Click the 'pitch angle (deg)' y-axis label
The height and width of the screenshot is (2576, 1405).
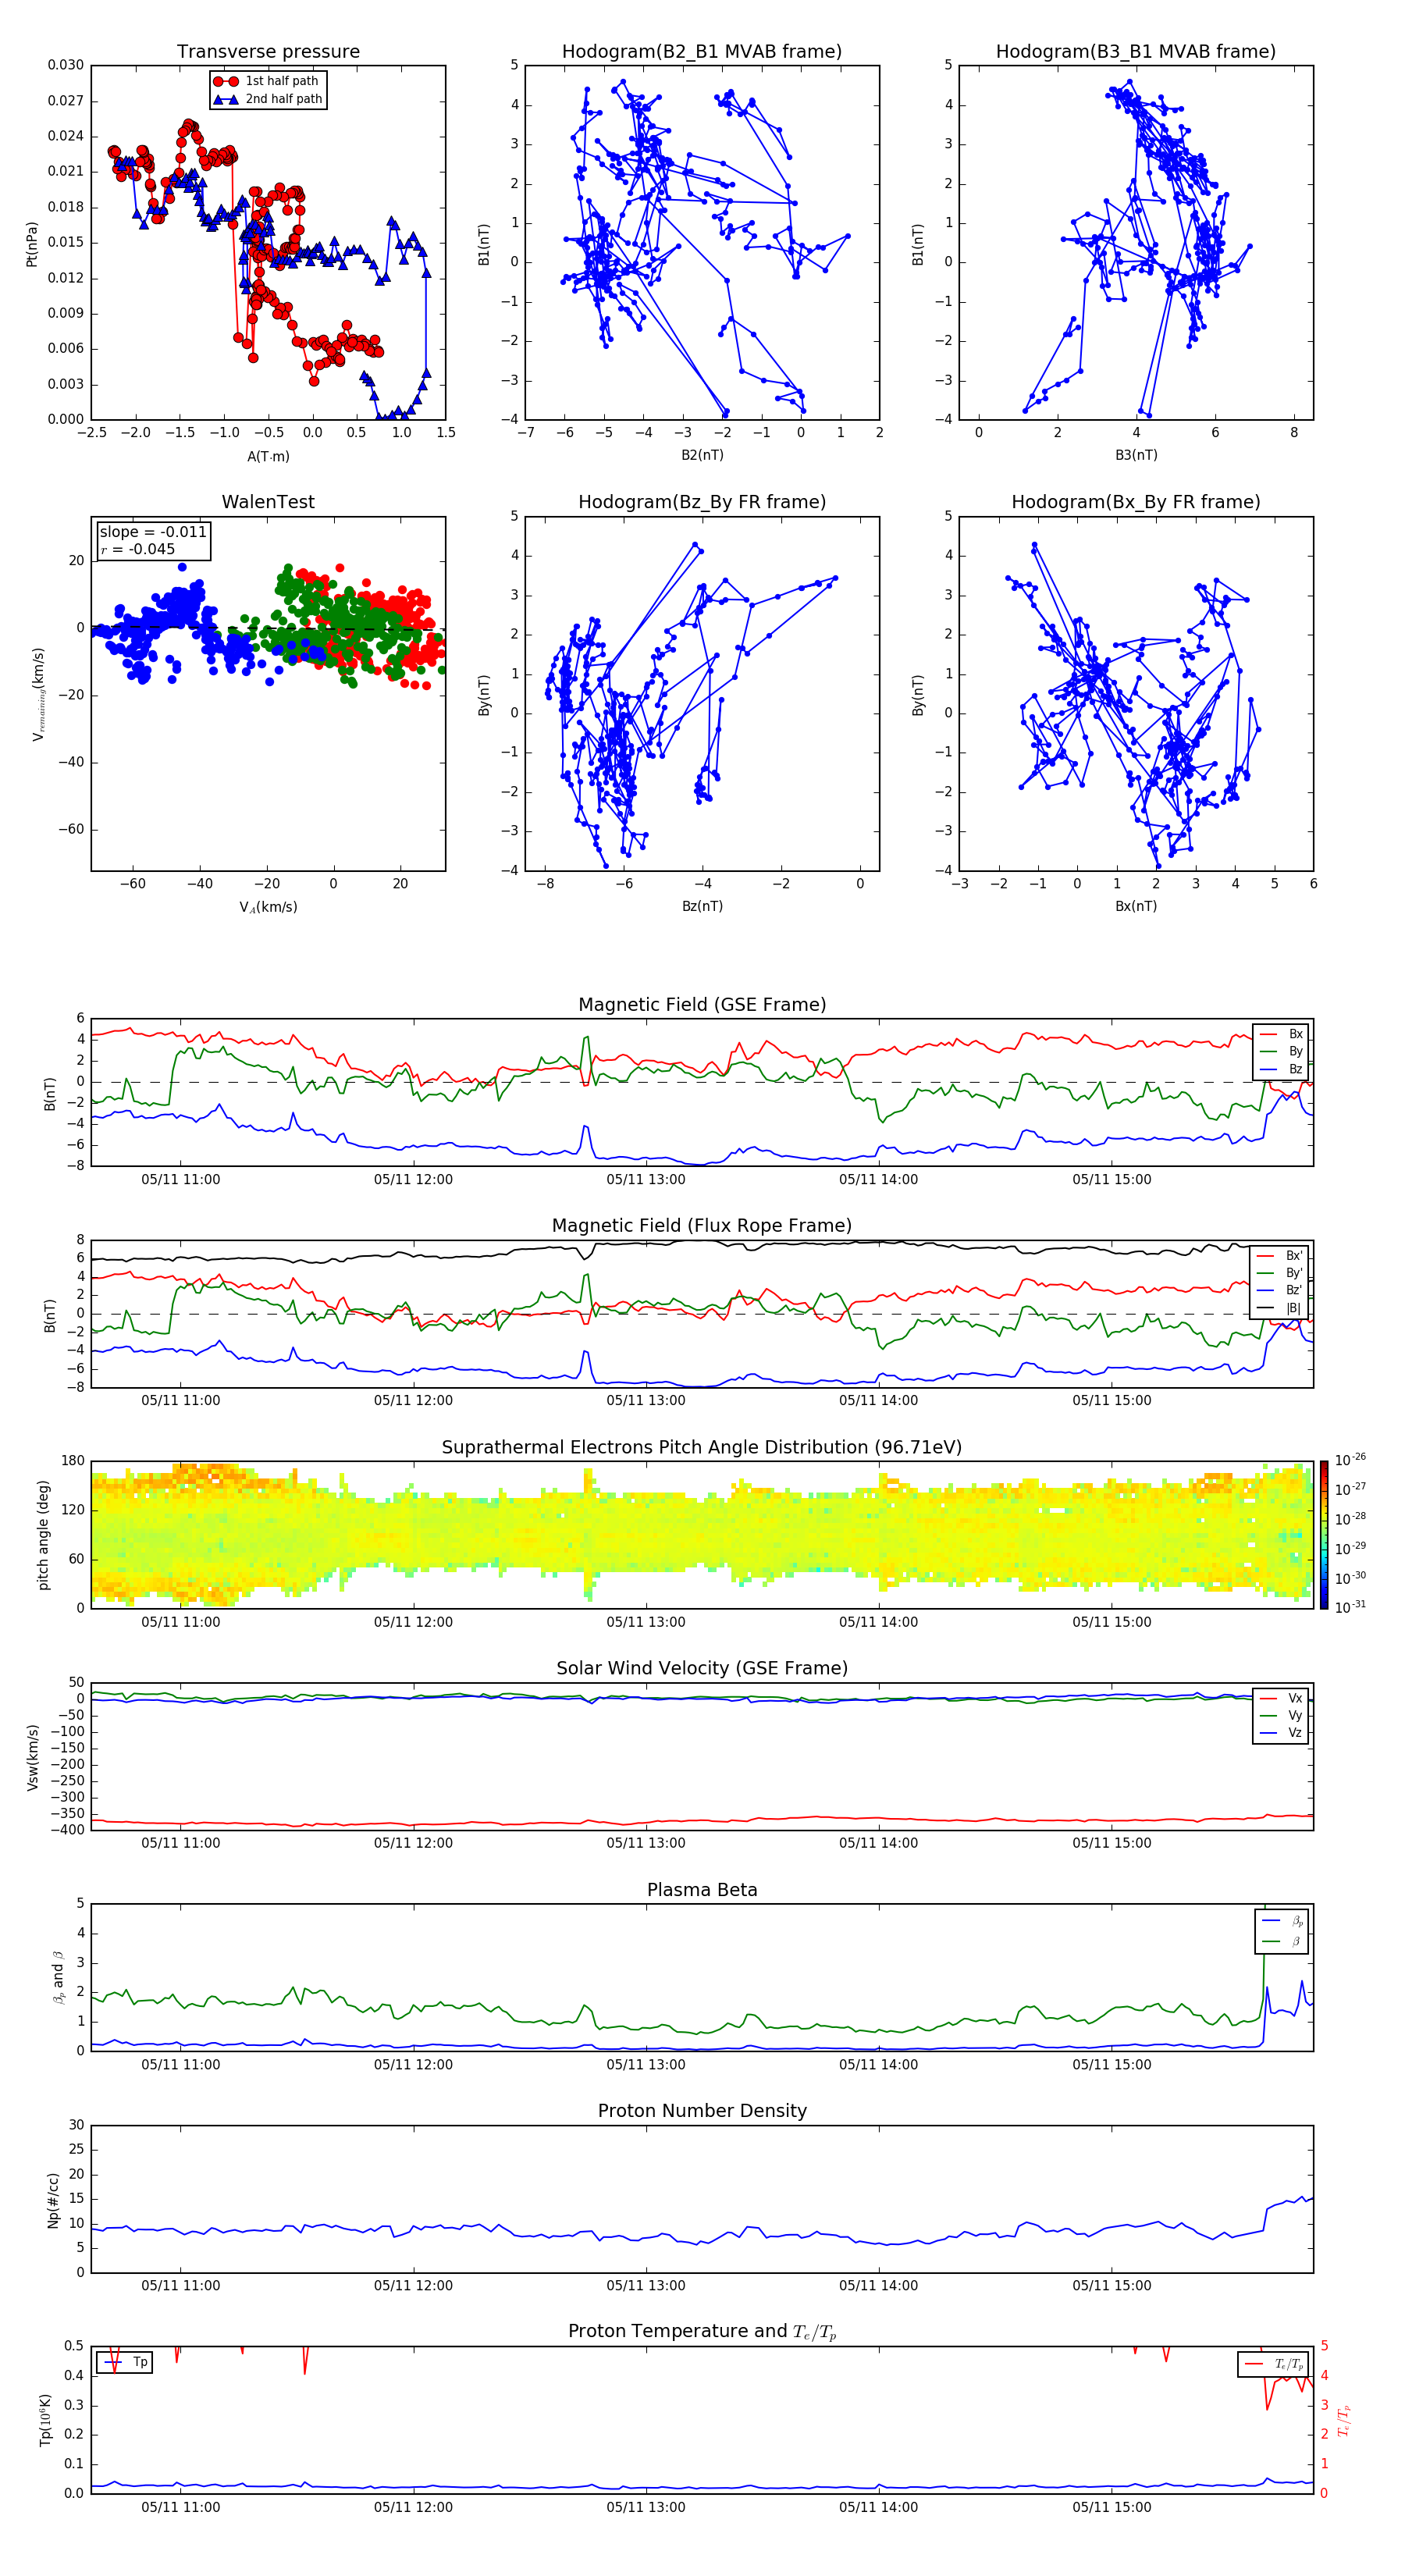[43, 1536]
